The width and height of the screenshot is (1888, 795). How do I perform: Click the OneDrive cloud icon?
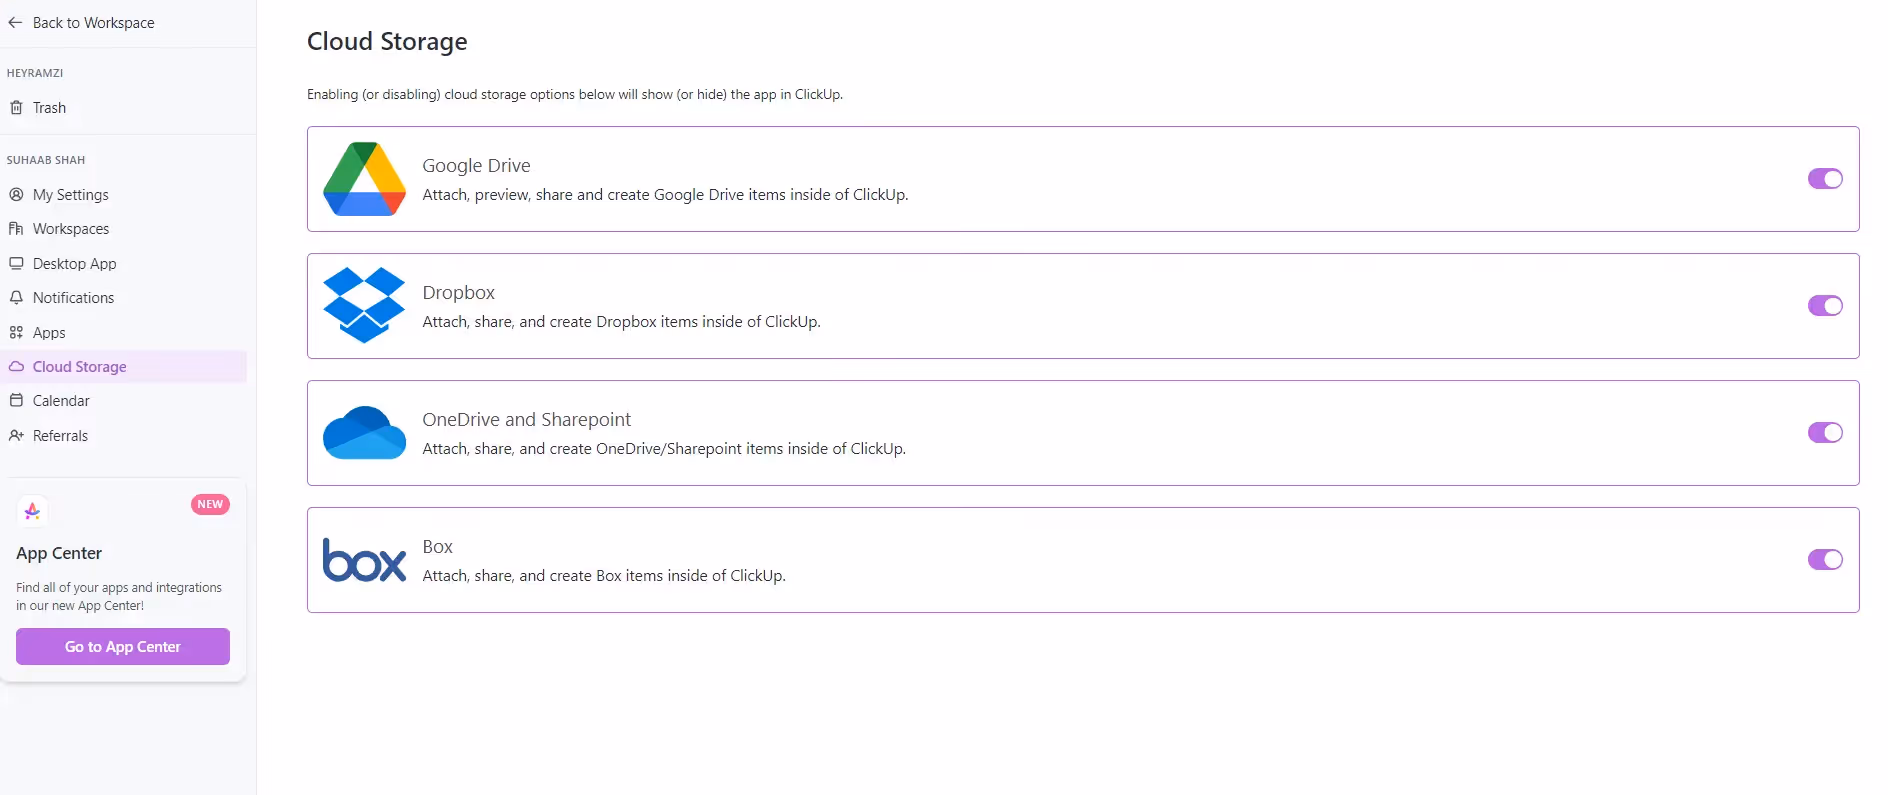tap(363, 433)
